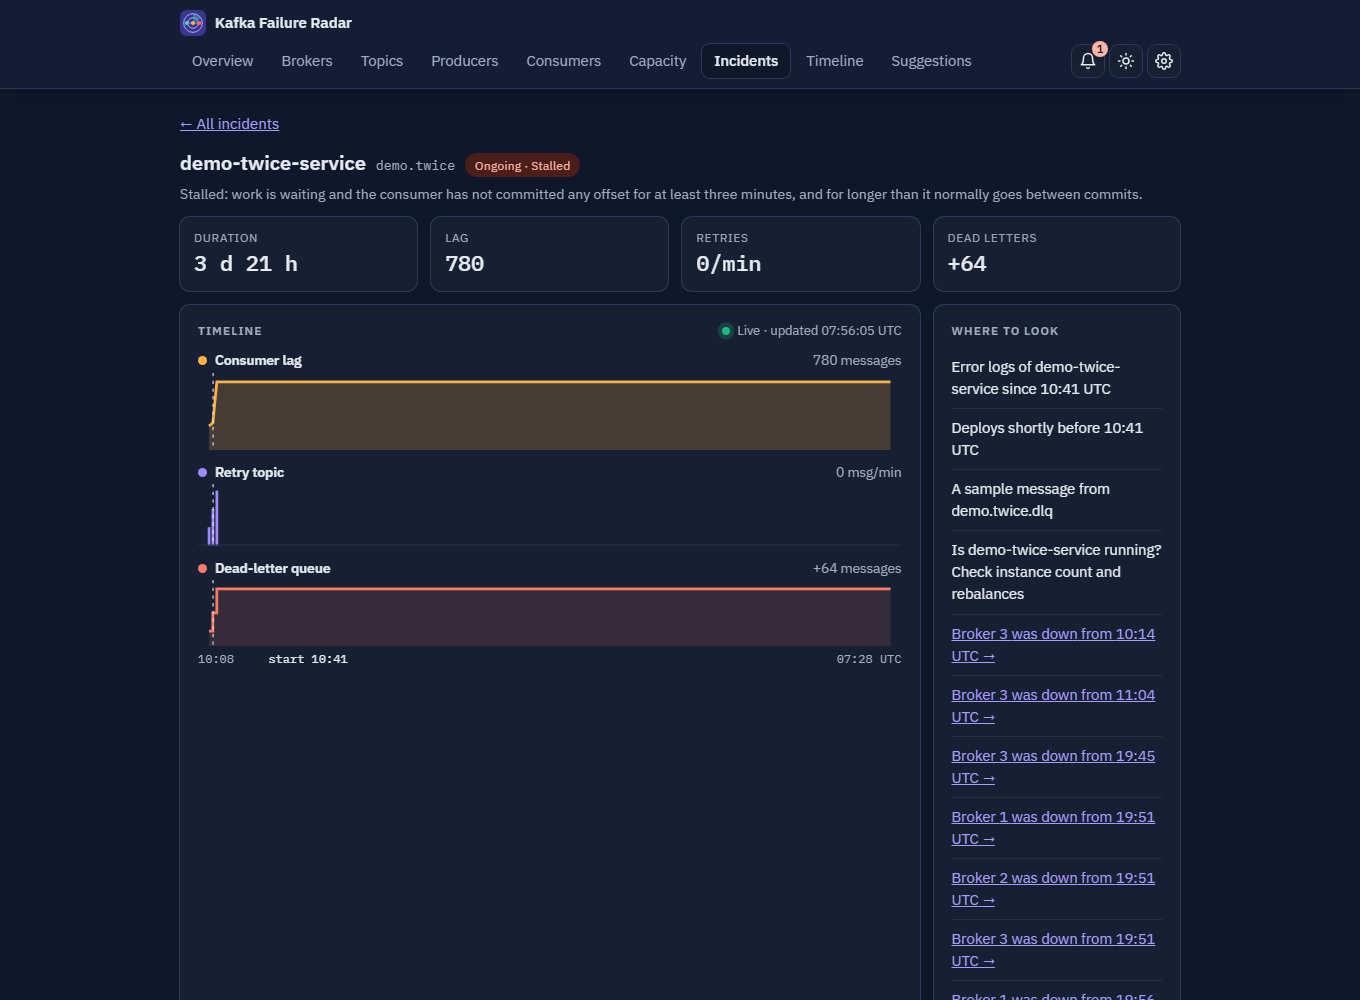This screenshot has height=1000, width=1360.
Task: Switch to the Timeline tab
Action: [x=835, y=61]
